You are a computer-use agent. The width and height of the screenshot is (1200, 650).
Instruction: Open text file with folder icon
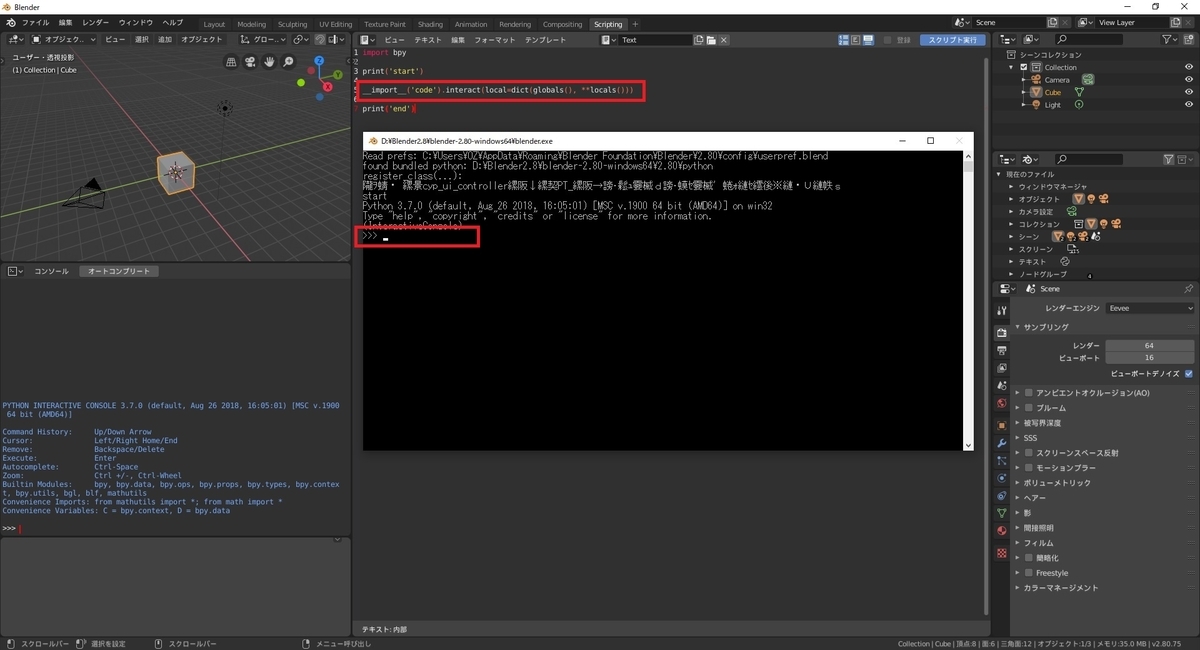pyautogui.click(x=711, y=40)
